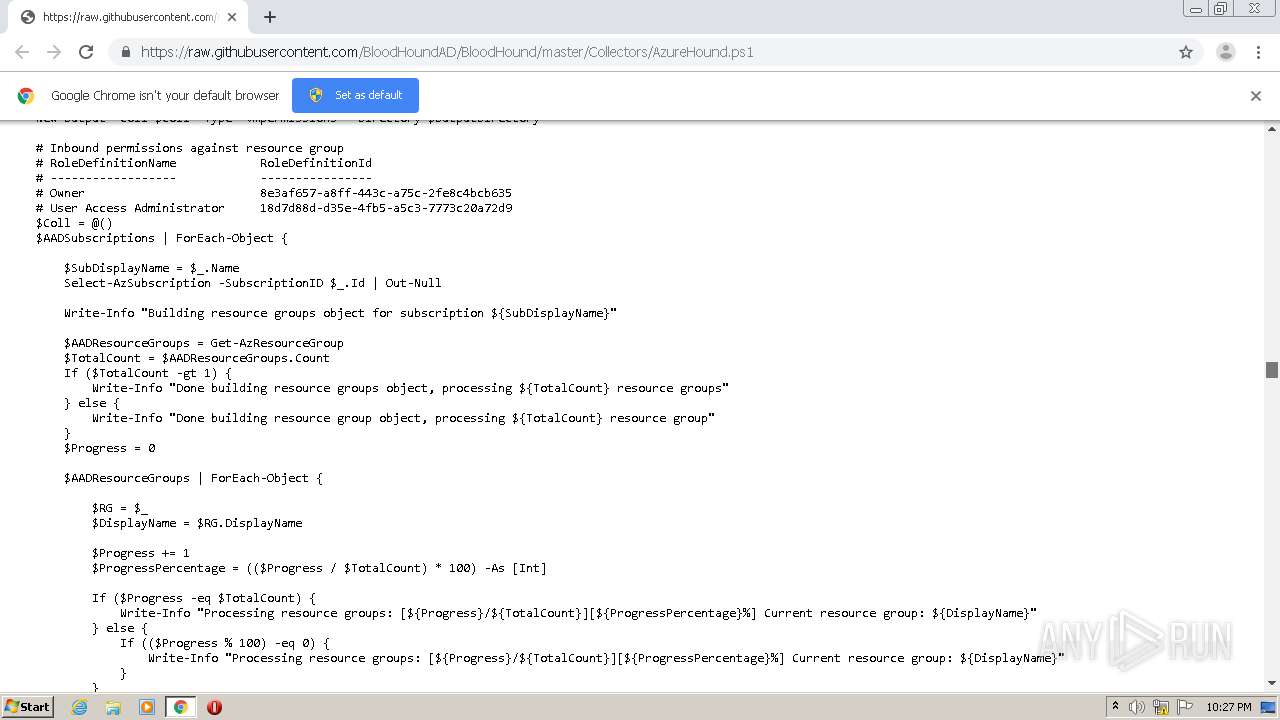Click the scrollbar down arrow
The image size is (1280, 720).
click(x=1272, y=683)
